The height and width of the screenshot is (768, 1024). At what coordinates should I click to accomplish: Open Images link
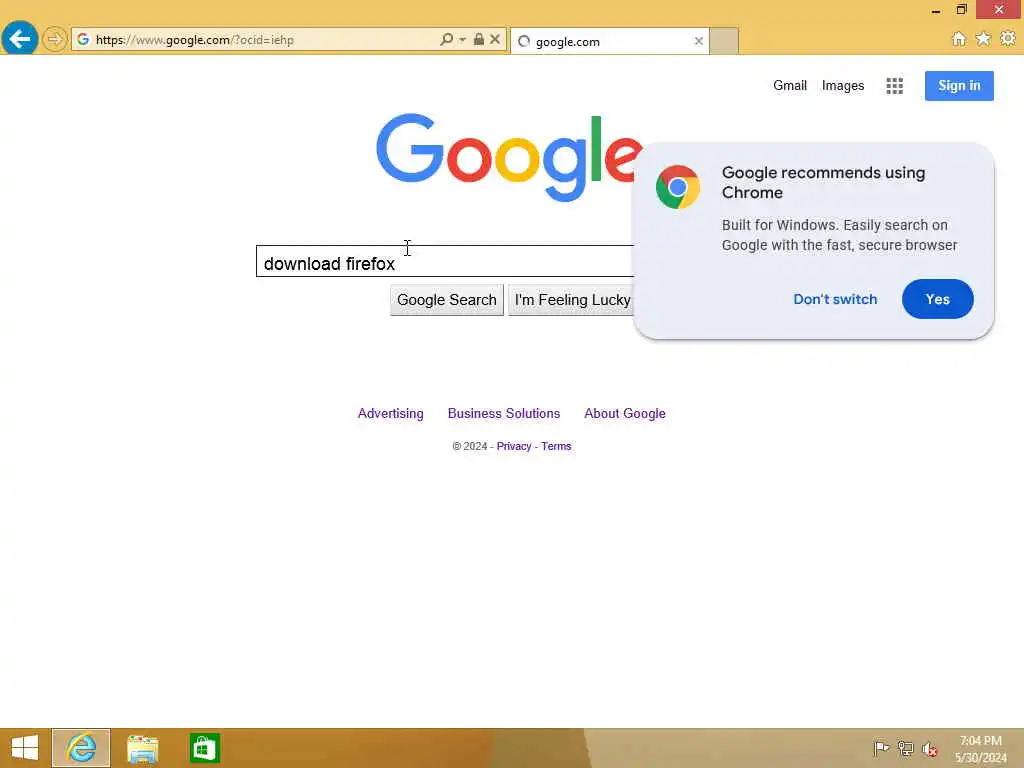click(x=842, y=86)
